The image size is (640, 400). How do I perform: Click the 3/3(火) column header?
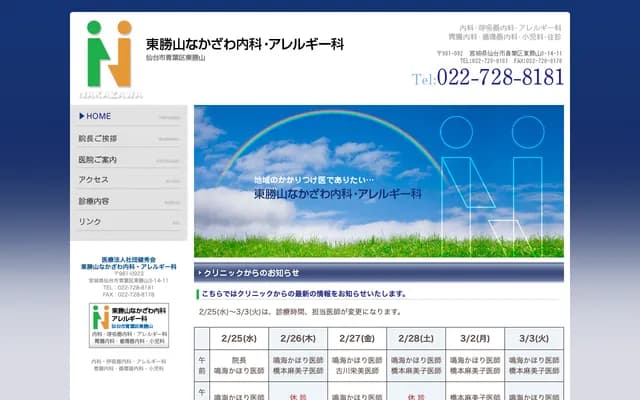pos(530,339)
